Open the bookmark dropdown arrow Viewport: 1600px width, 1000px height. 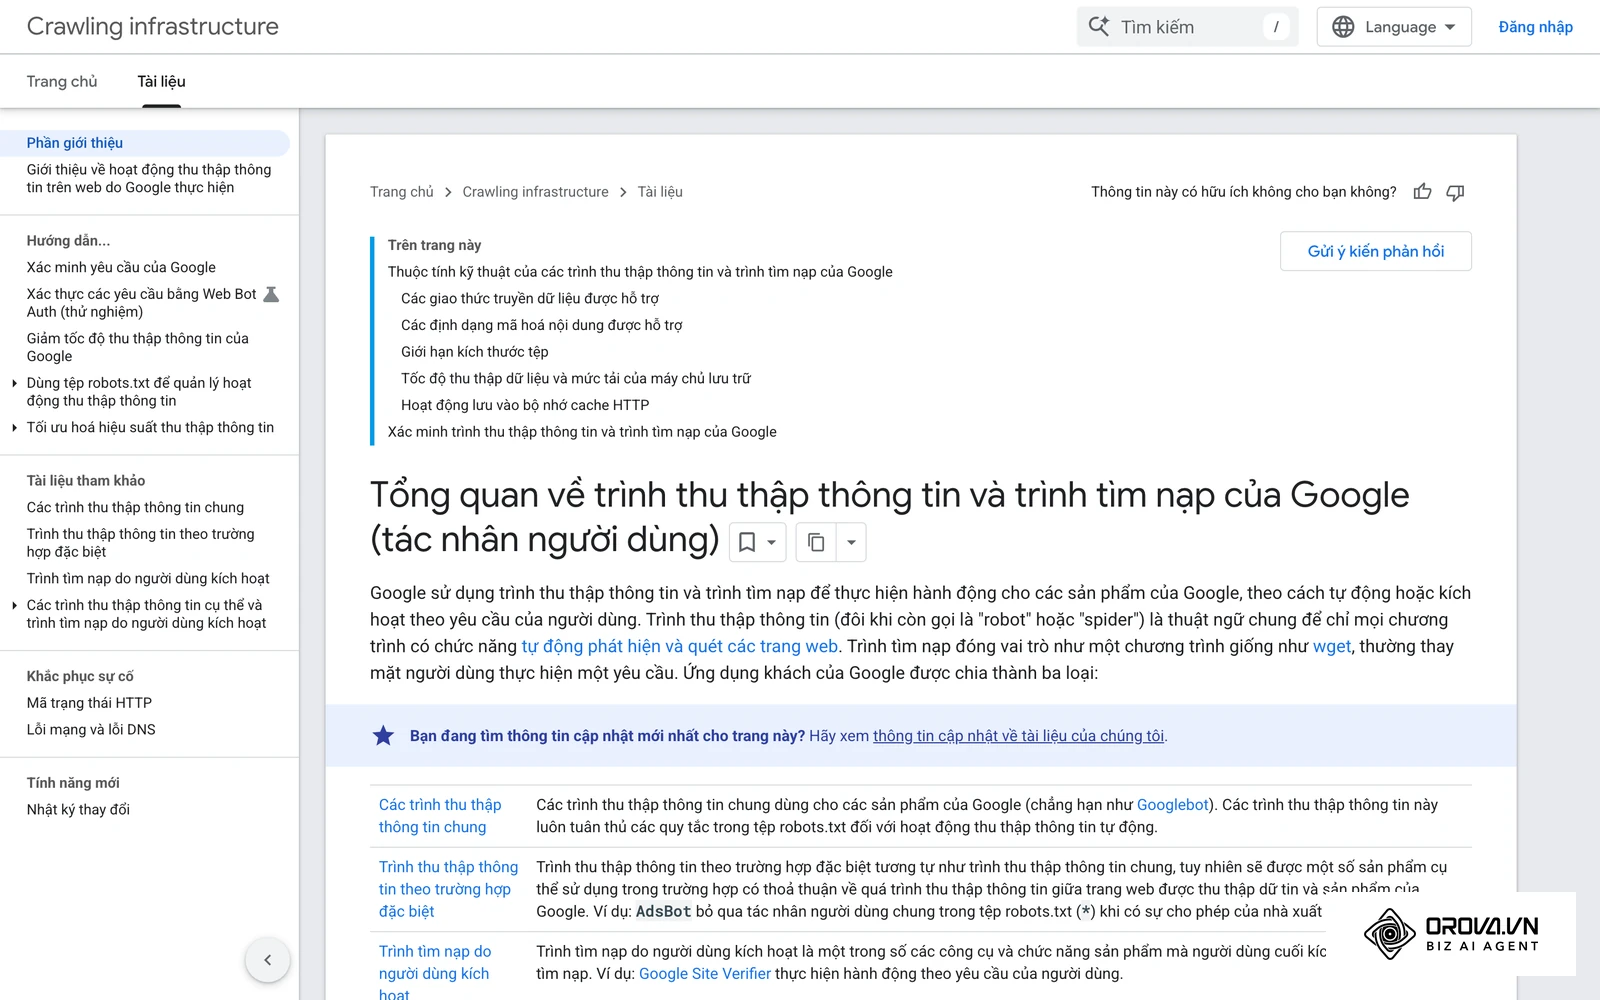coord(771,542)
